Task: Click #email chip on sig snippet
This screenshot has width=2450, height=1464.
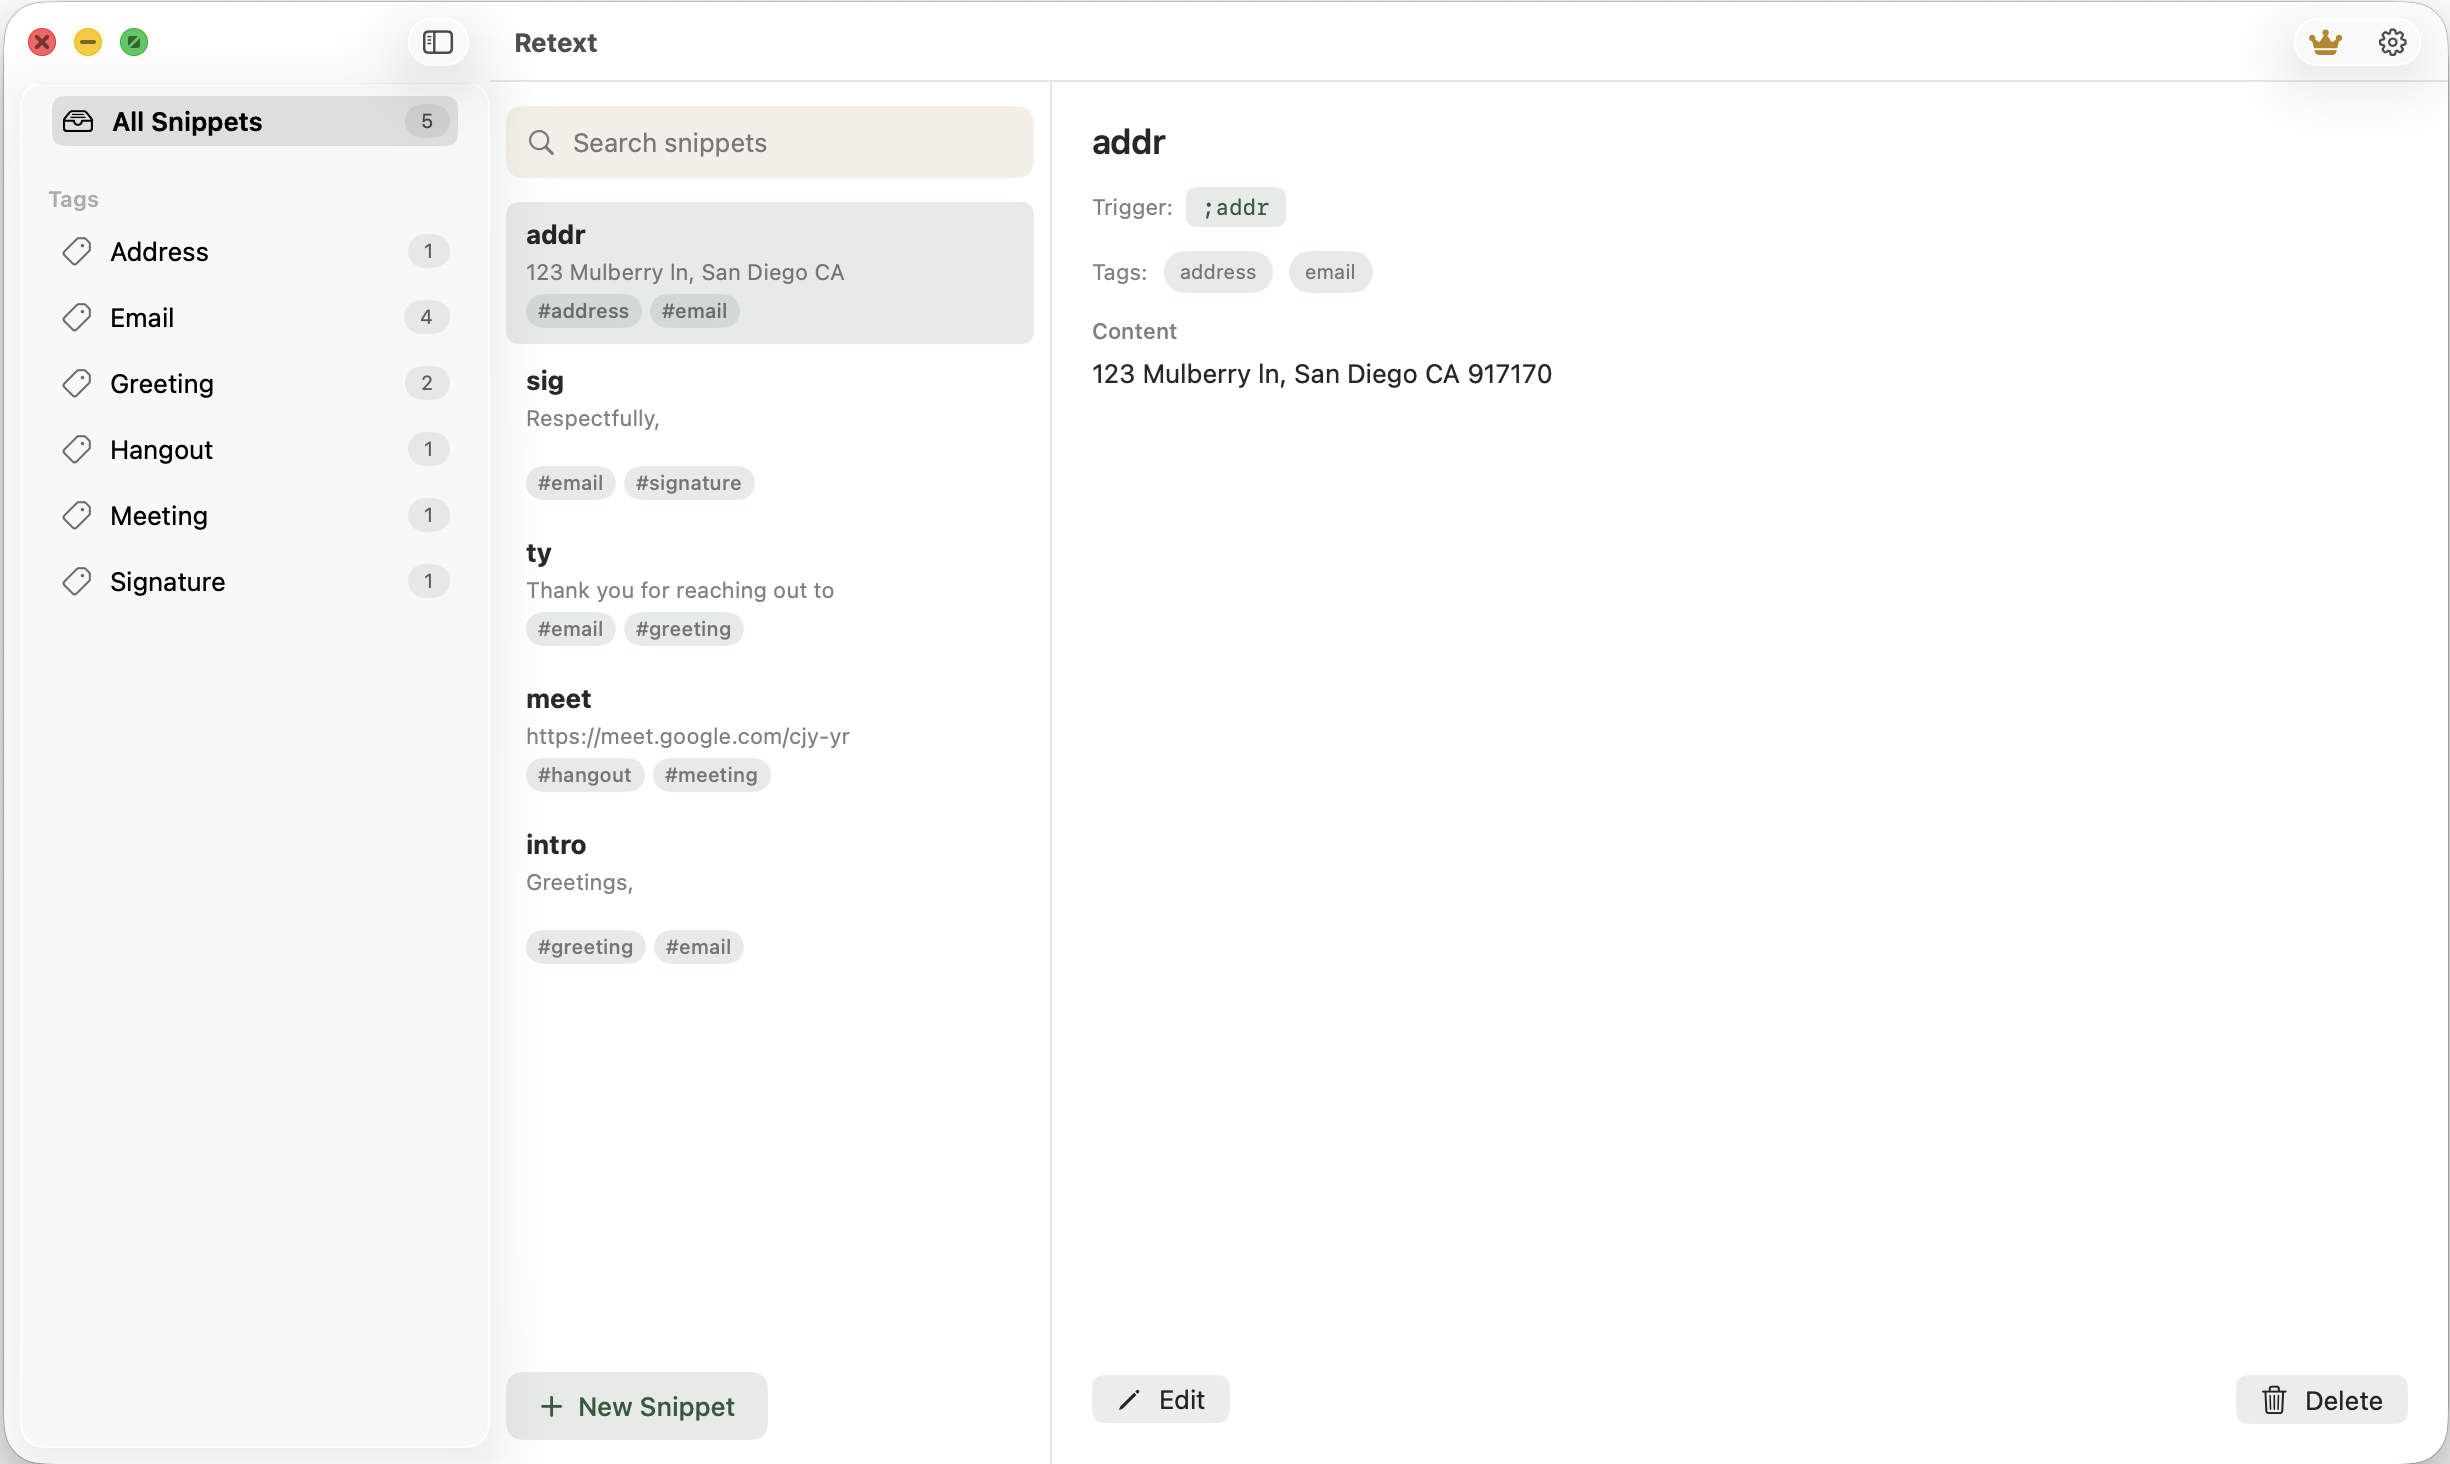Action: 570,483
